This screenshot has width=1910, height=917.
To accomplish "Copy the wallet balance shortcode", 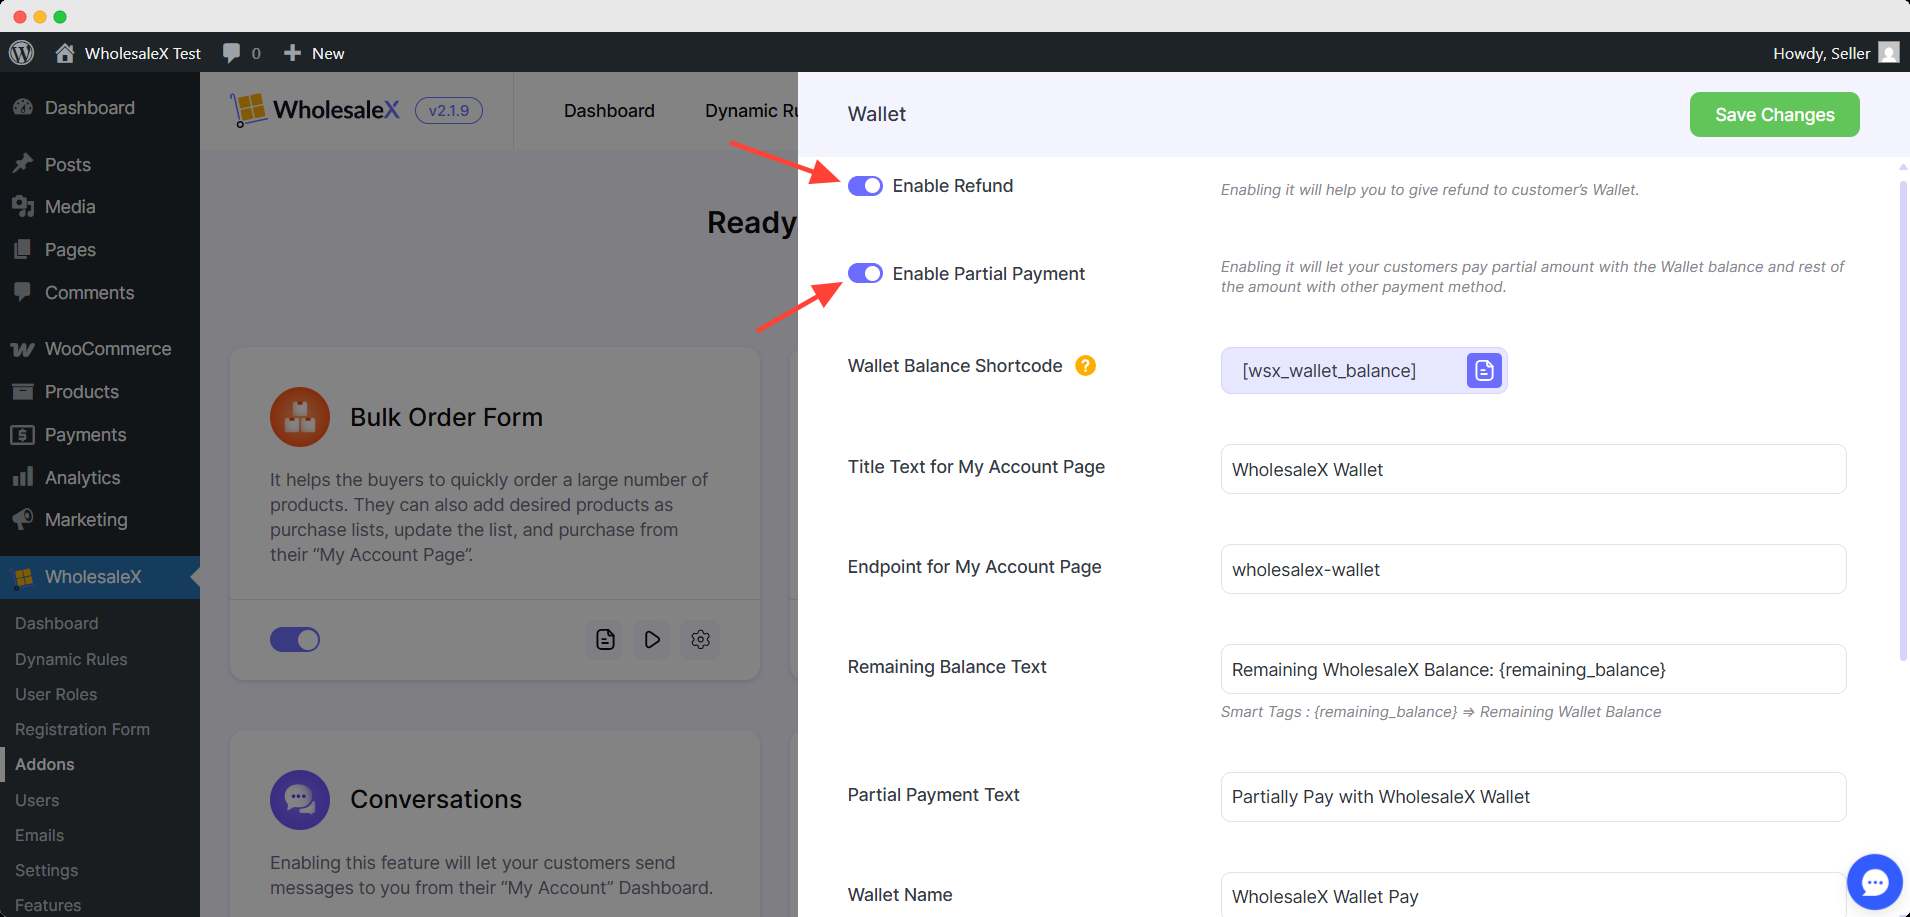I will (1484, 371).
